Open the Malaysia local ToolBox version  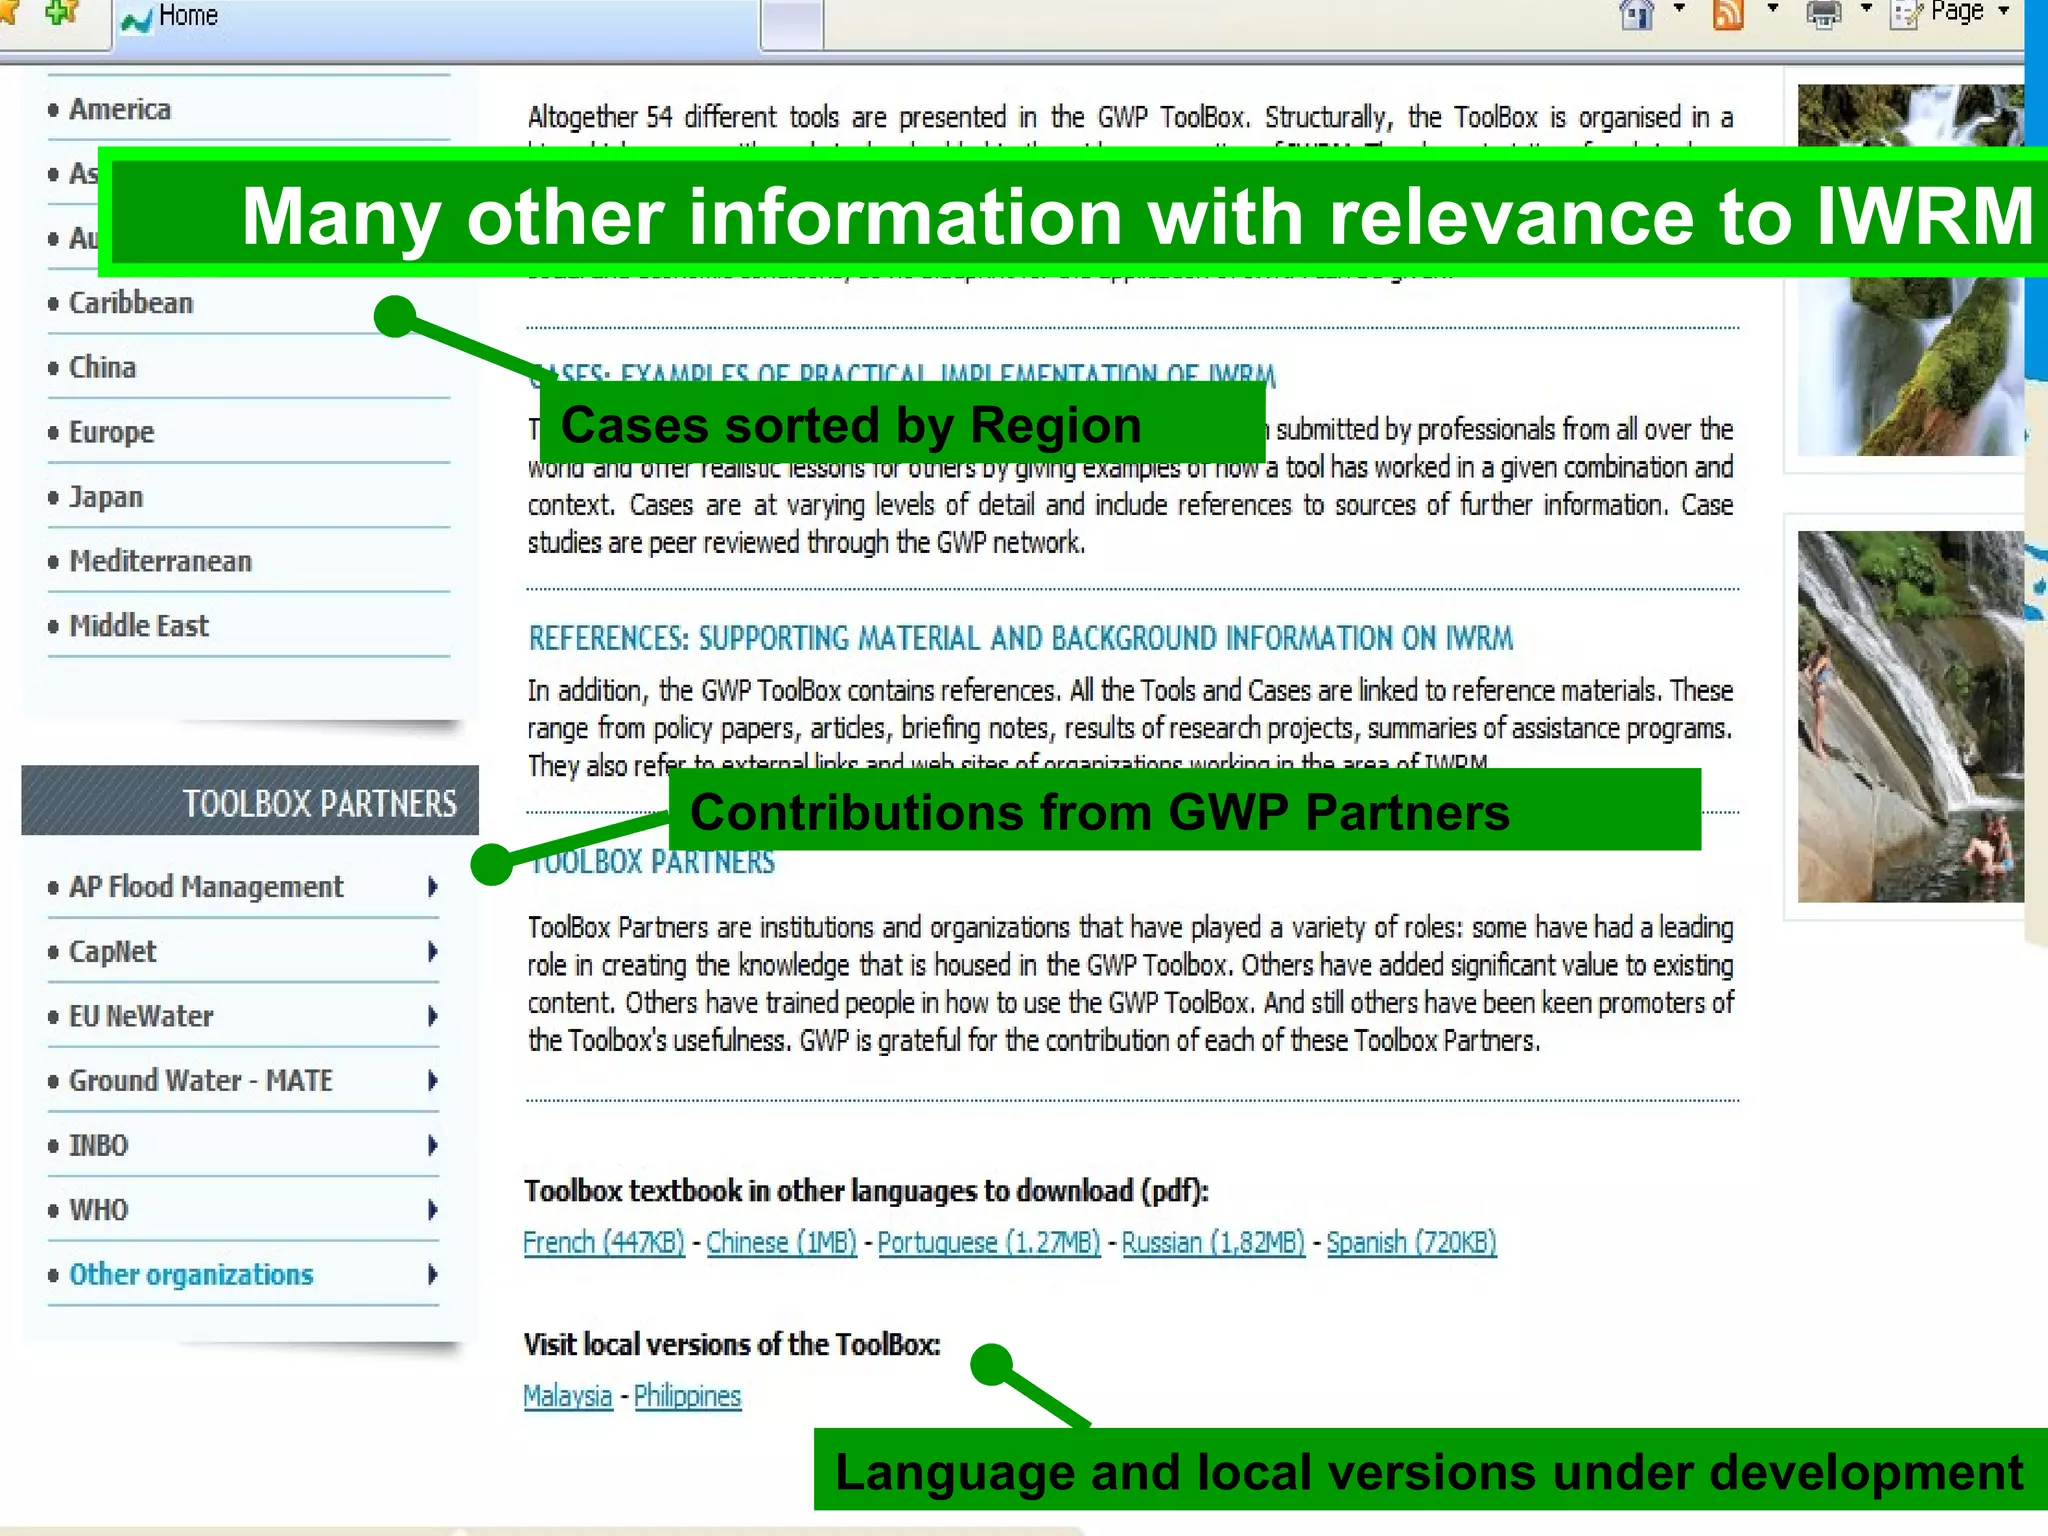567,1396
